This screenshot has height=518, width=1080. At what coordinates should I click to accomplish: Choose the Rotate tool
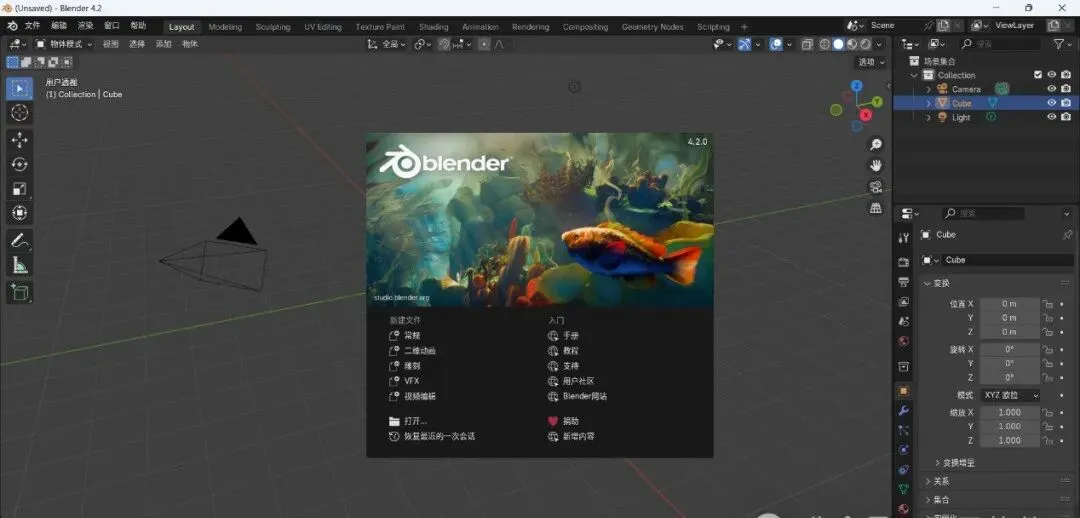click(19, 164)
